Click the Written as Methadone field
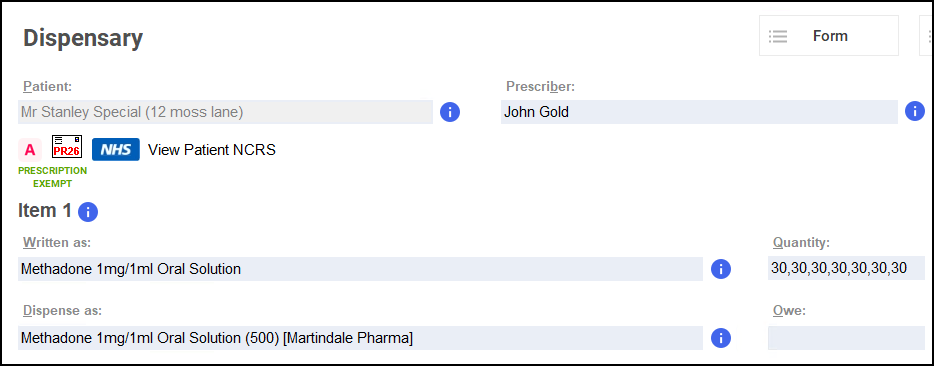Image resolution: width=934 pixels, height=366 pixels. click(x=360, y=269)
